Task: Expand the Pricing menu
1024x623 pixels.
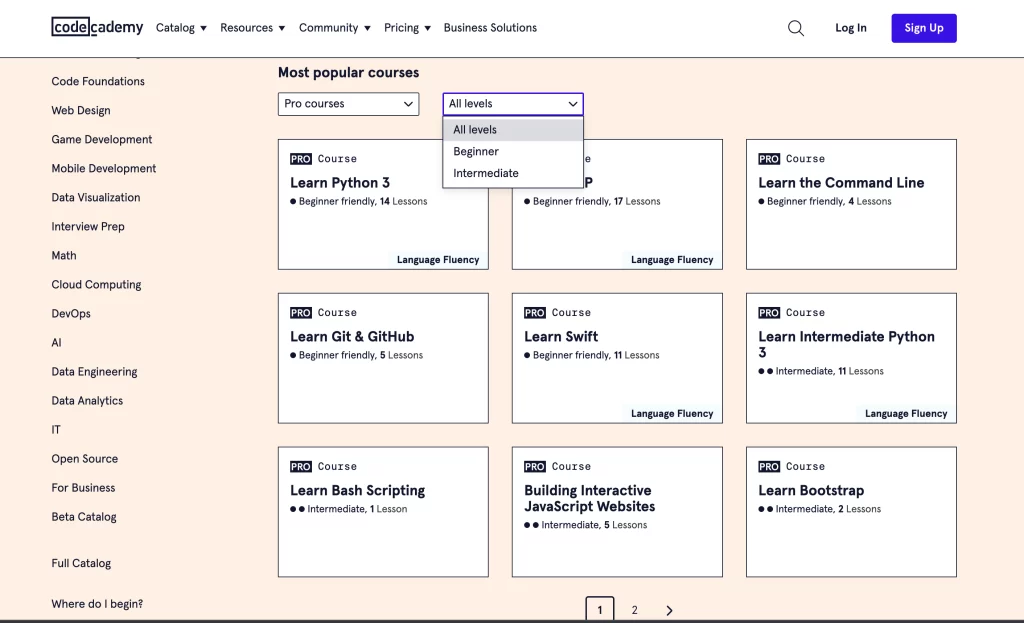Action: (407, 27)
